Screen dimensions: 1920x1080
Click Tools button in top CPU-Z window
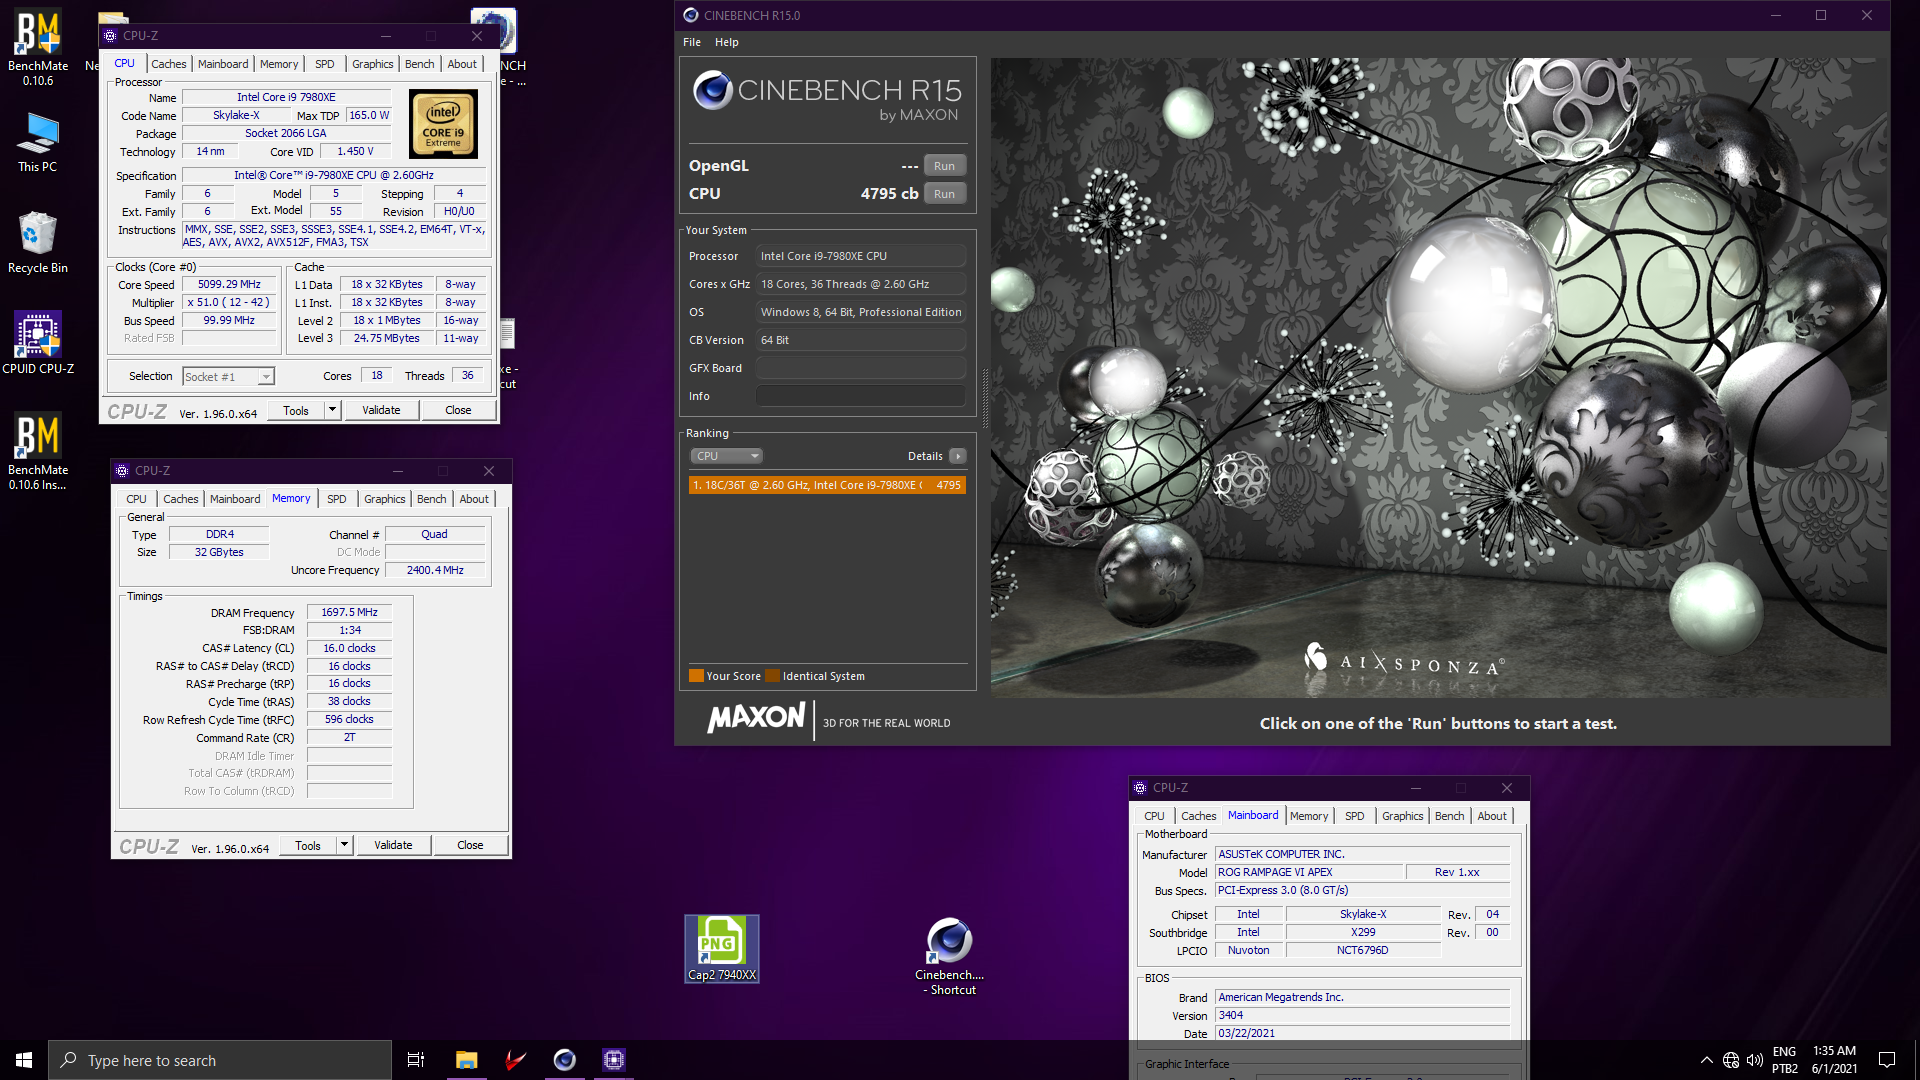[x=296, y=410]
